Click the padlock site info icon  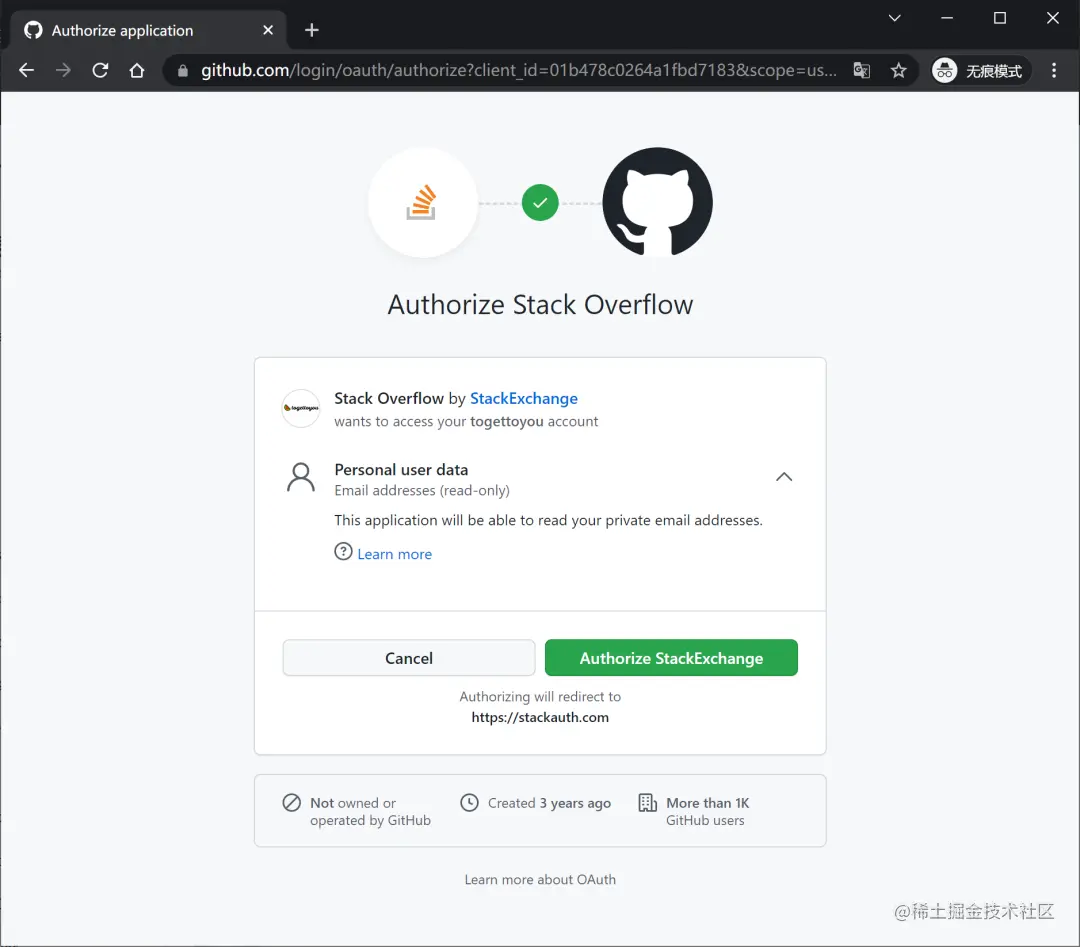point(183,70)
